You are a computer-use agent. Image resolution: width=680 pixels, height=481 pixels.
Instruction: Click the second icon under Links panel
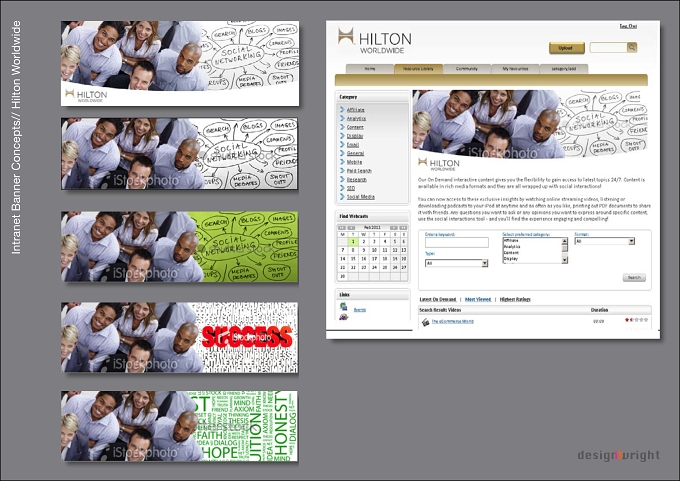click(x=343, y=317)
